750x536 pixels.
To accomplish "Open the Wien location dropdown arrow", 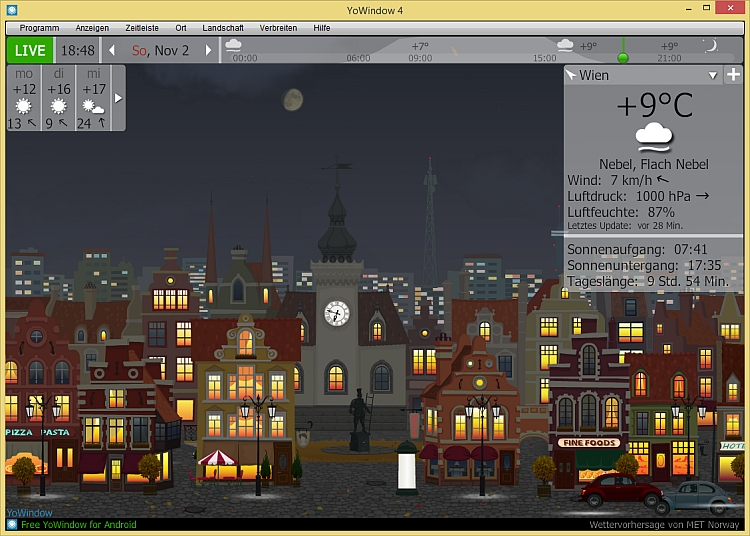I will pos(713,76).
